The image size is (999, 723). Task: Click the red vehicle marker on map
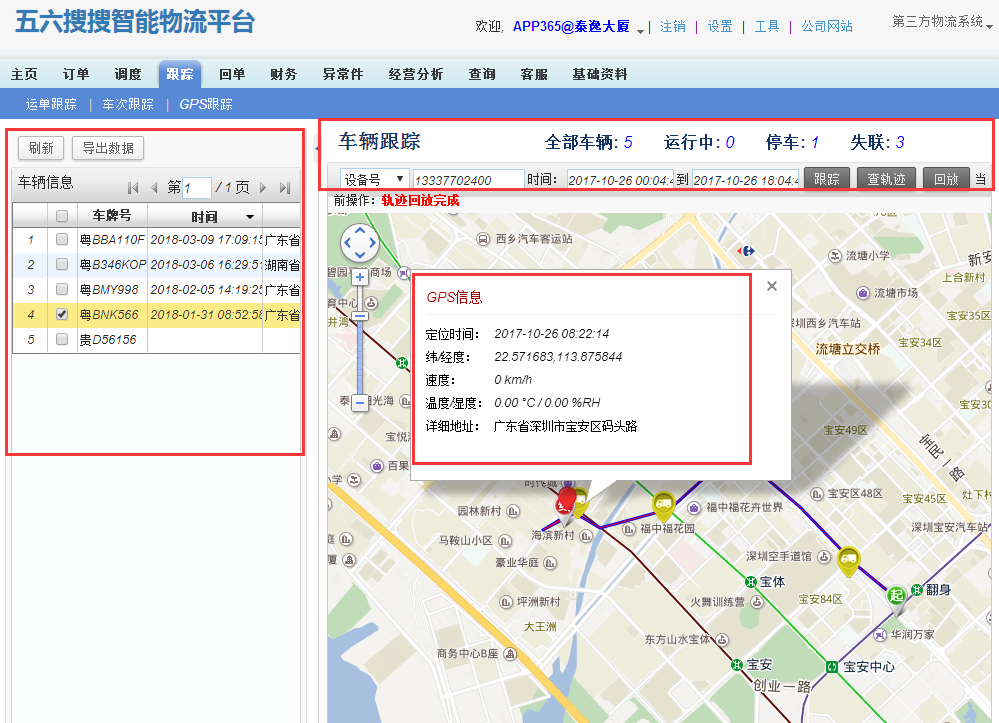pyautogui.click(x=565, y=503)
